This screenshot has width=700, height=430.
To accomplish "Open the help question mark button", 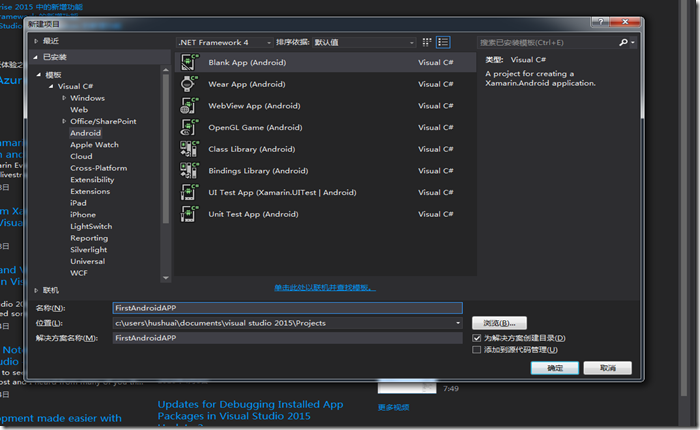I will [600, 21].
